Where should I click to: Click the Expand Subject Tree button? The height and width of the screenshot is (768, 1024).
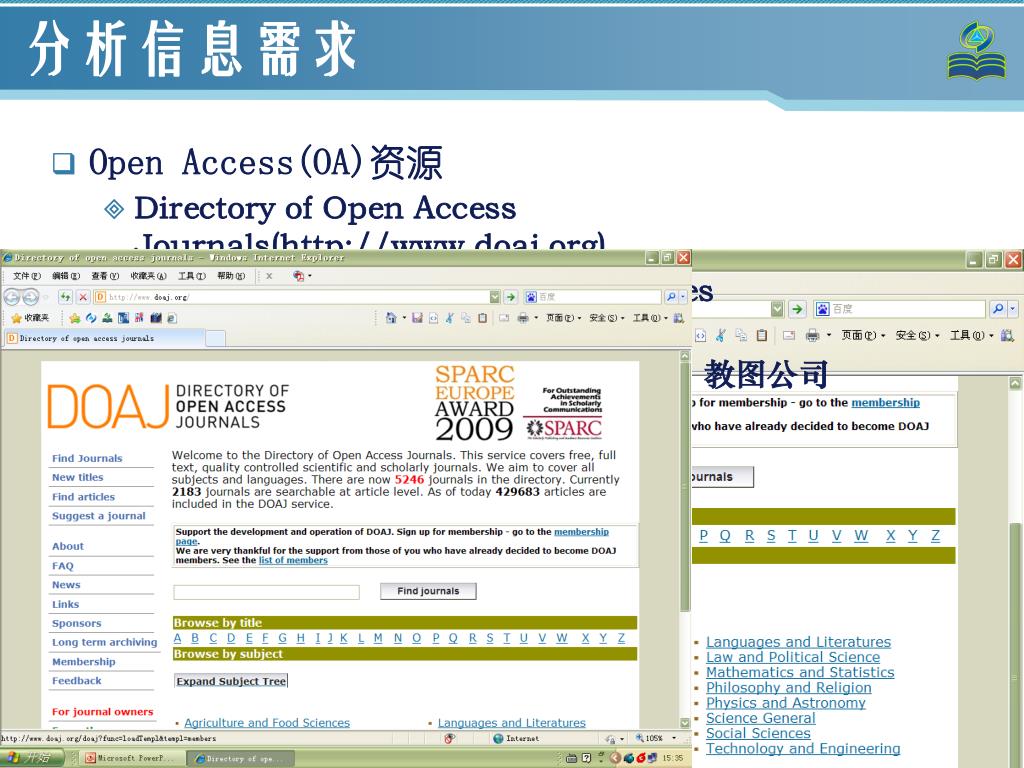231,681
